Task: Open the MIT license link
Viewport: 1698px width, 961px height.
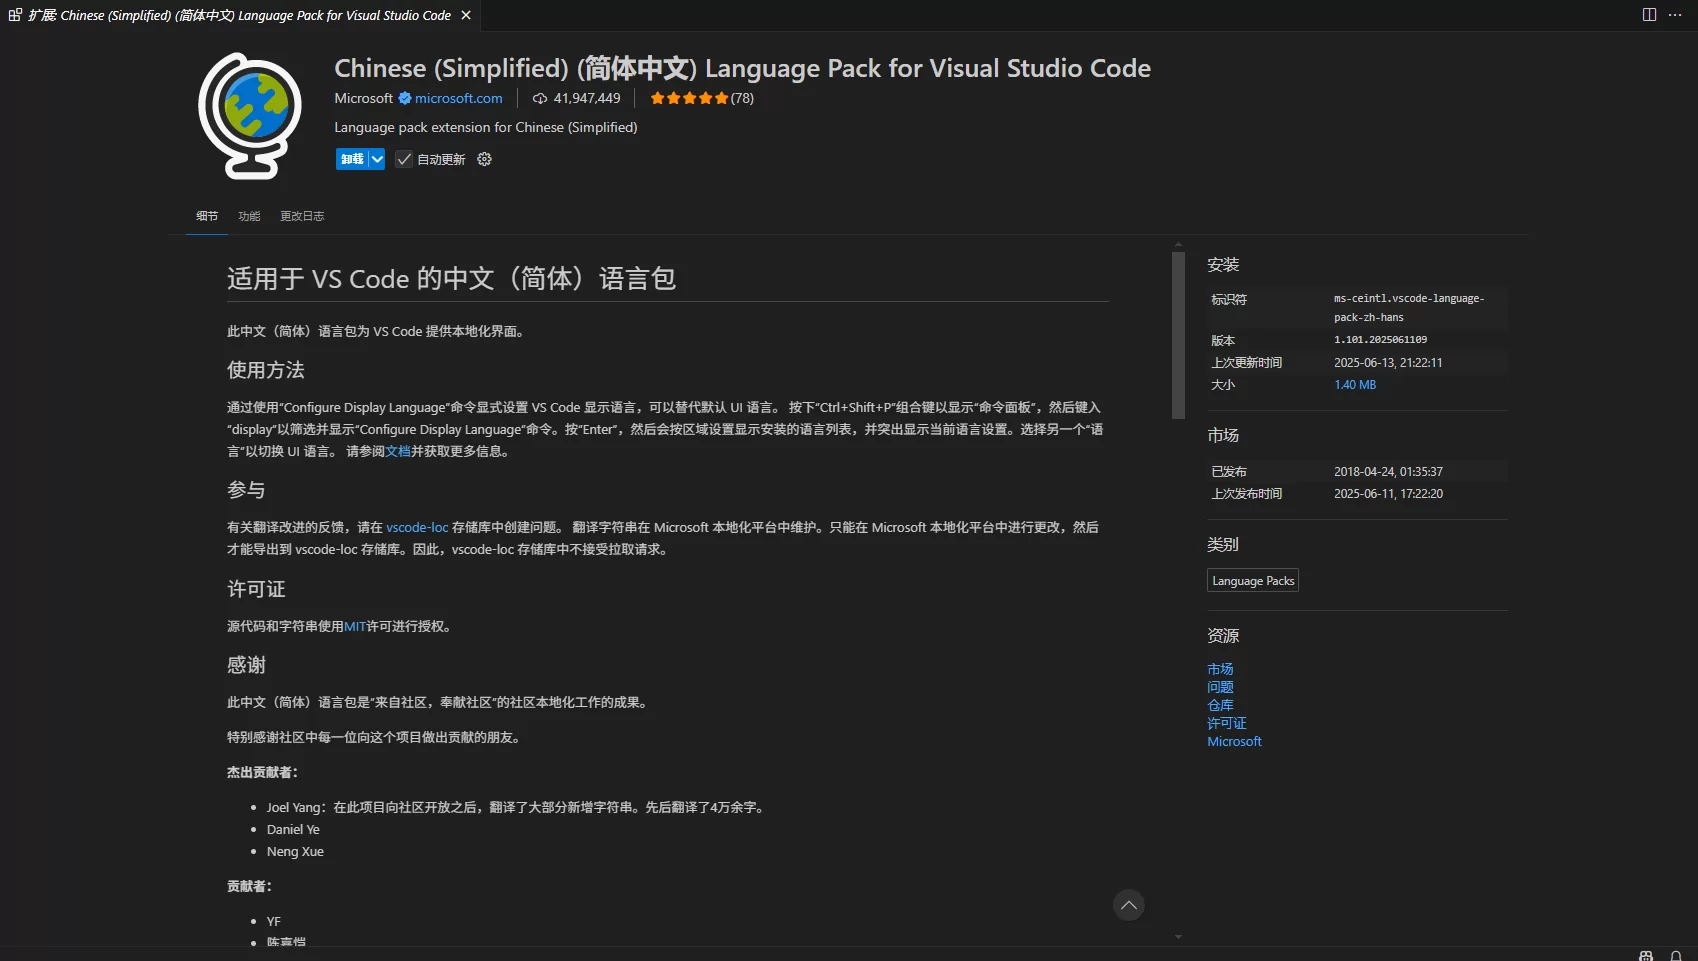Action: click(x=355, y=626)
